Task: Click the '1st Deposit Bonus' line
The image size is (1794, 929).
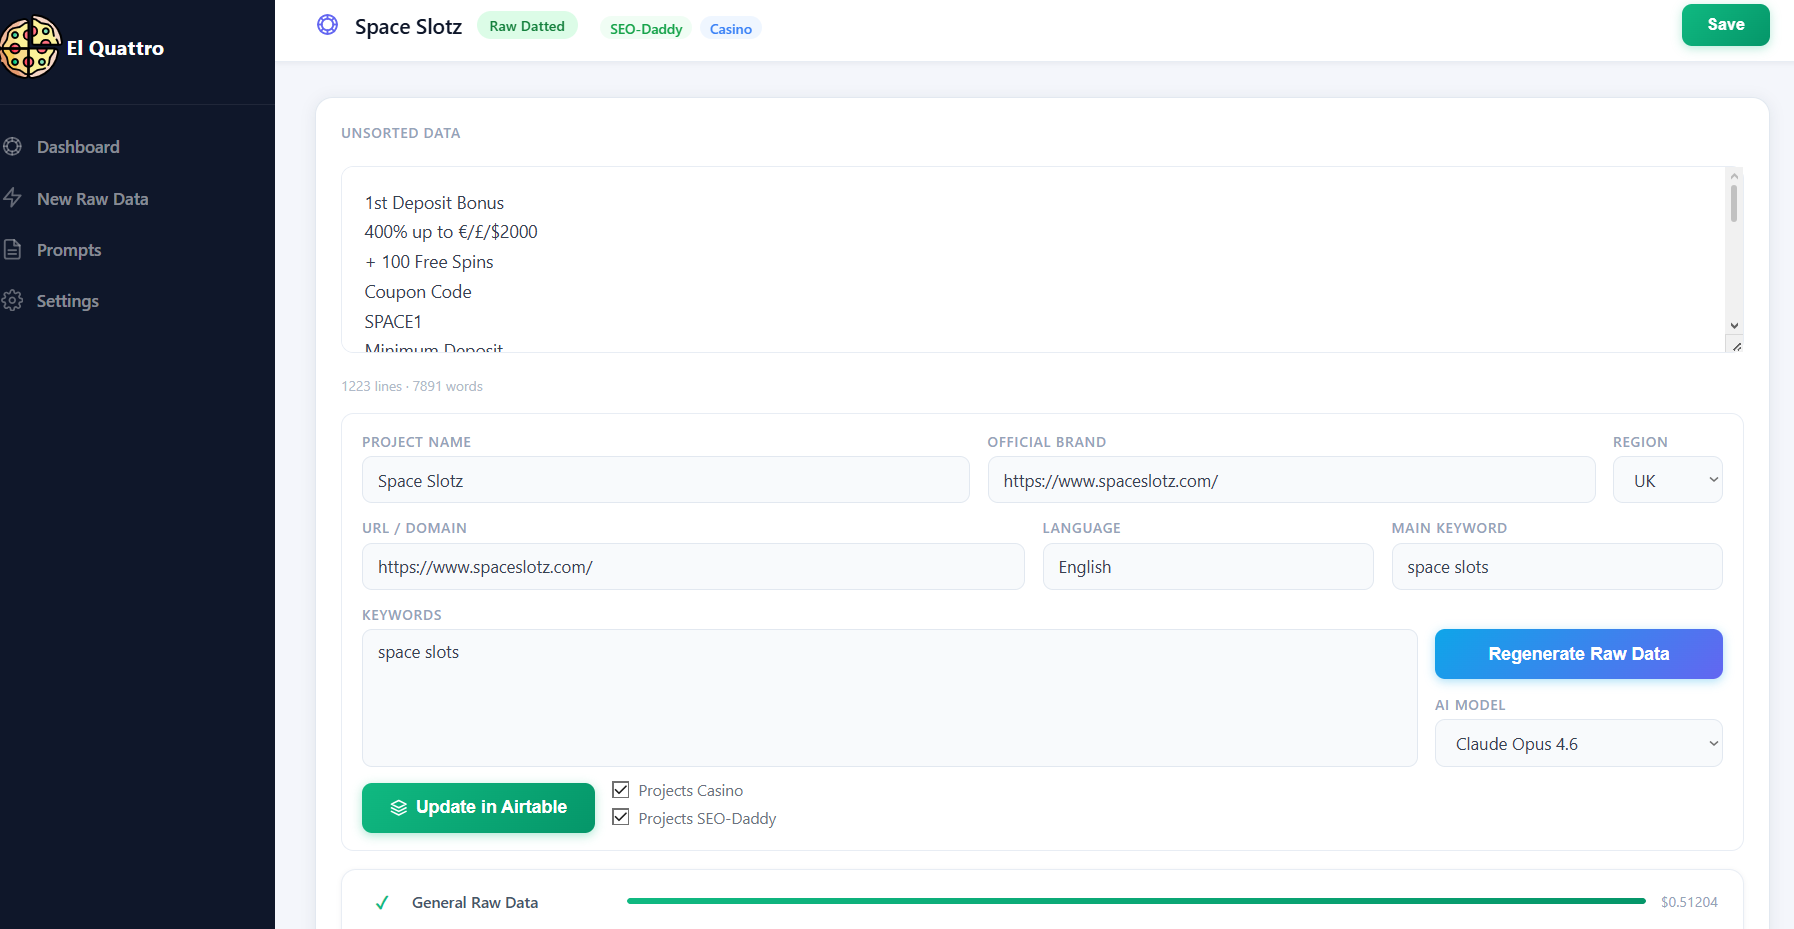Action: pyautogui.click(x=434, y=203)
